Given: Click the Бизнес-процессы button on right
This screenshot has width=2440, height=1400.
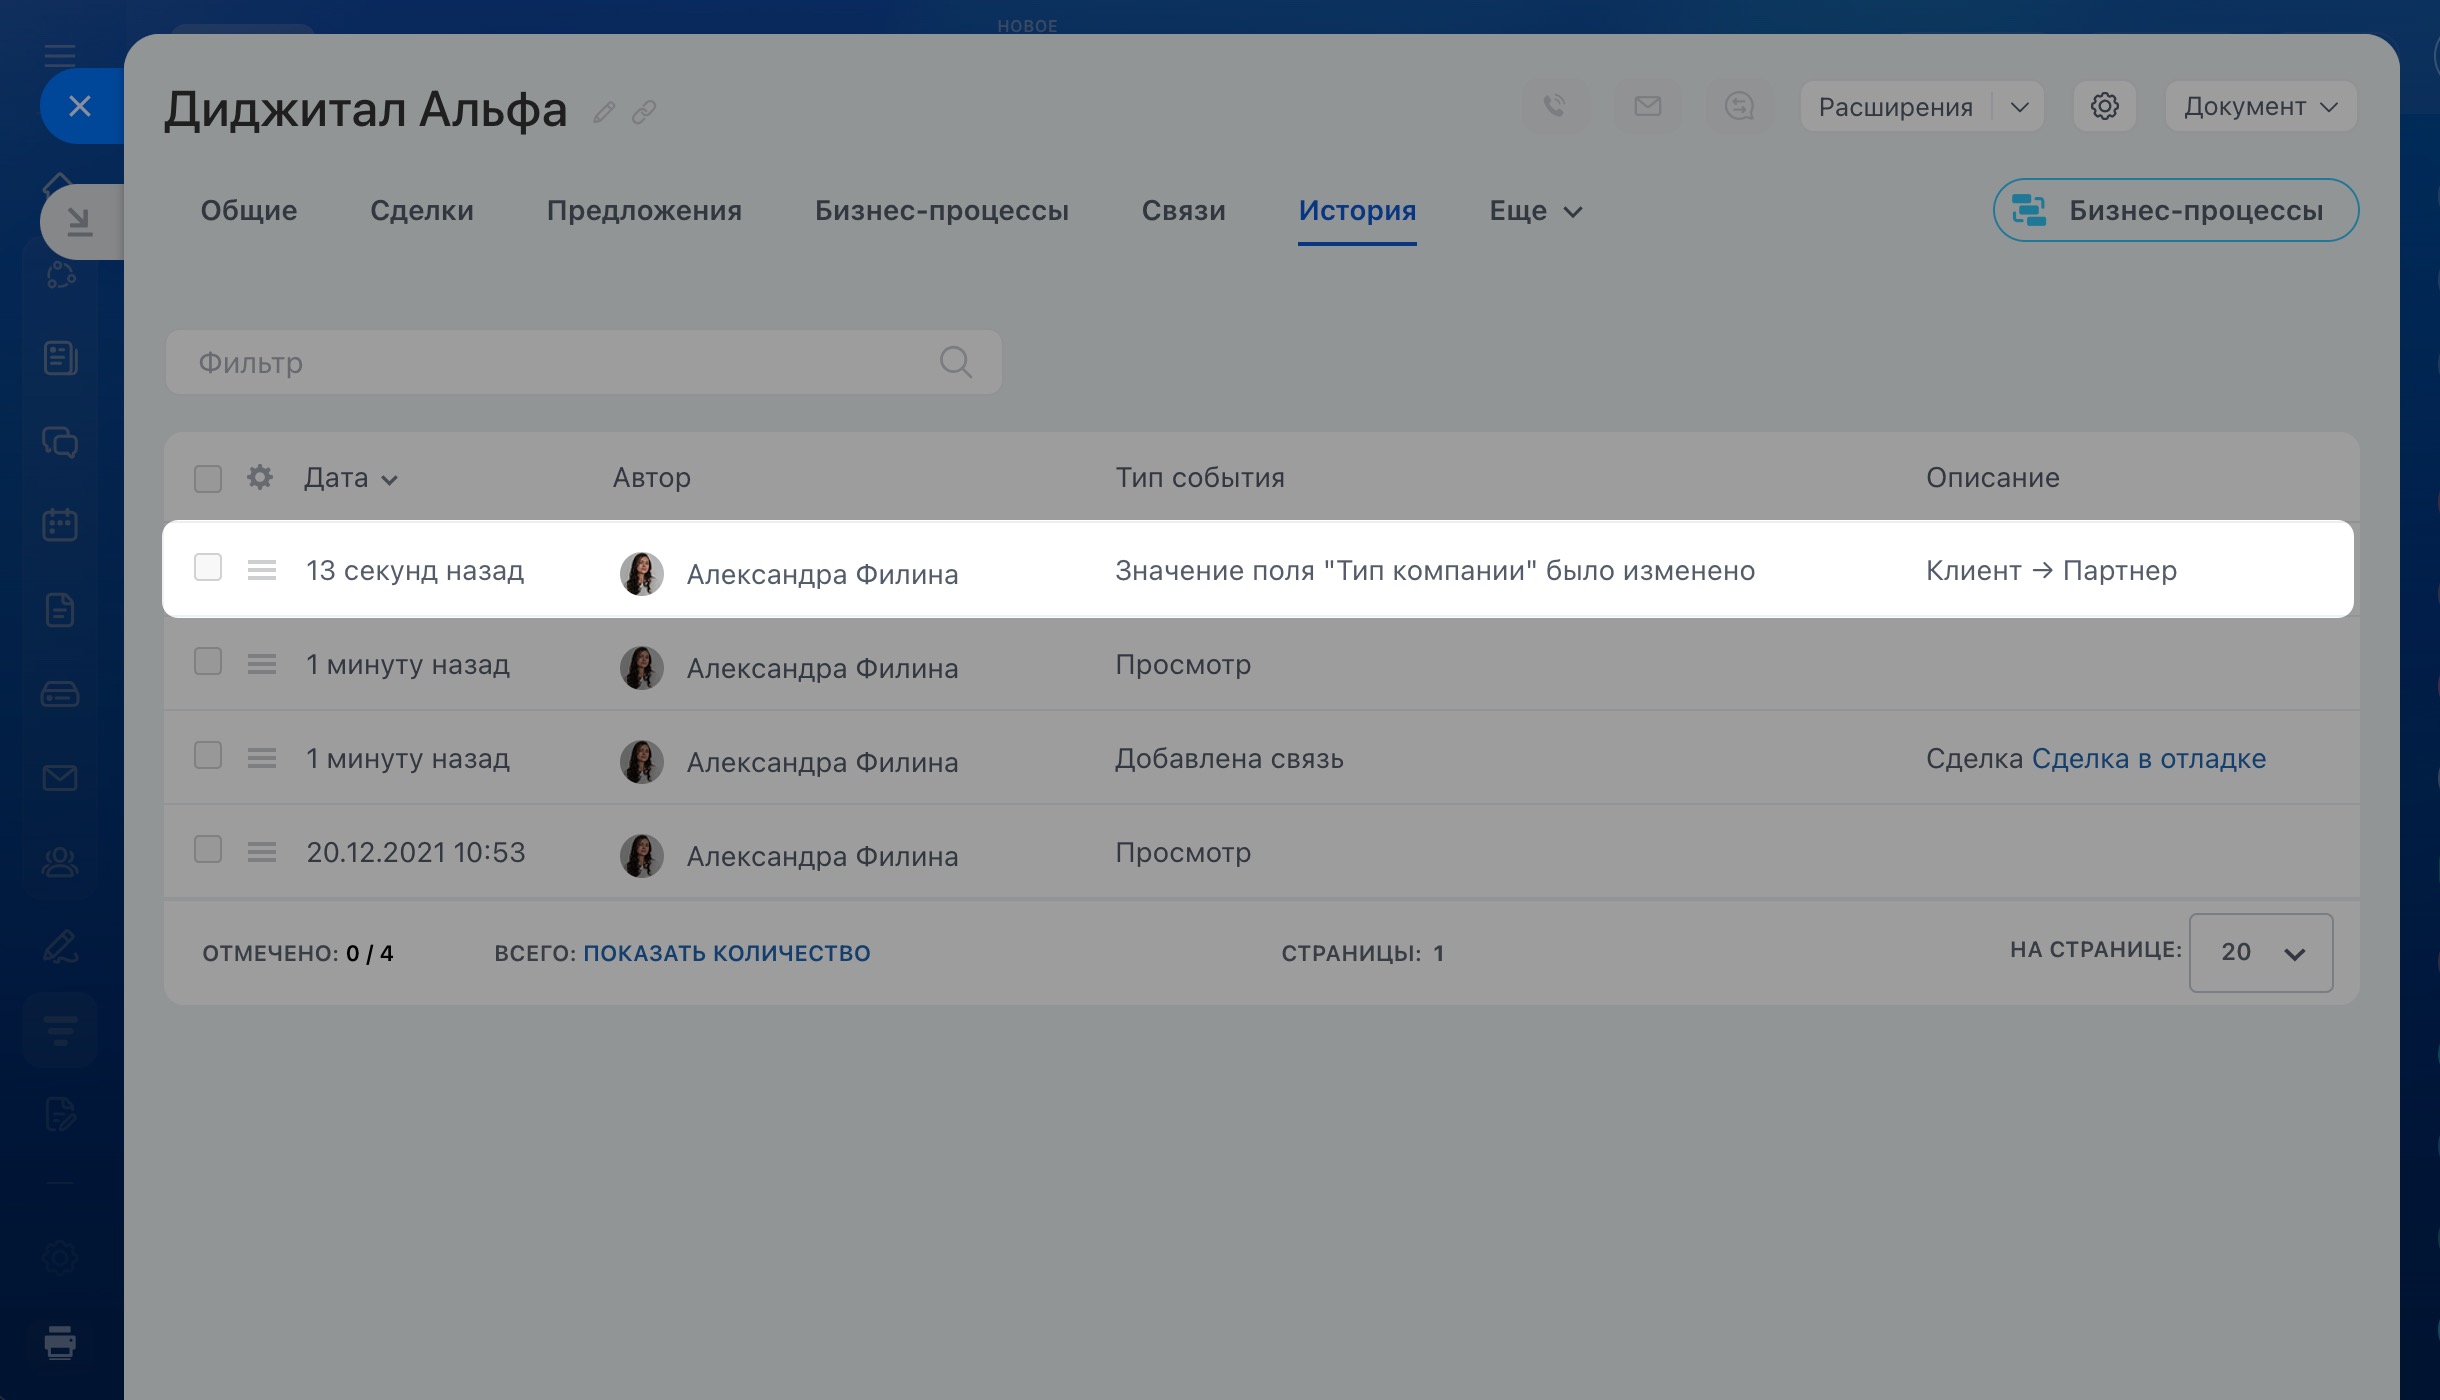Looking at the screenshot, I should tap(2175, 211).
